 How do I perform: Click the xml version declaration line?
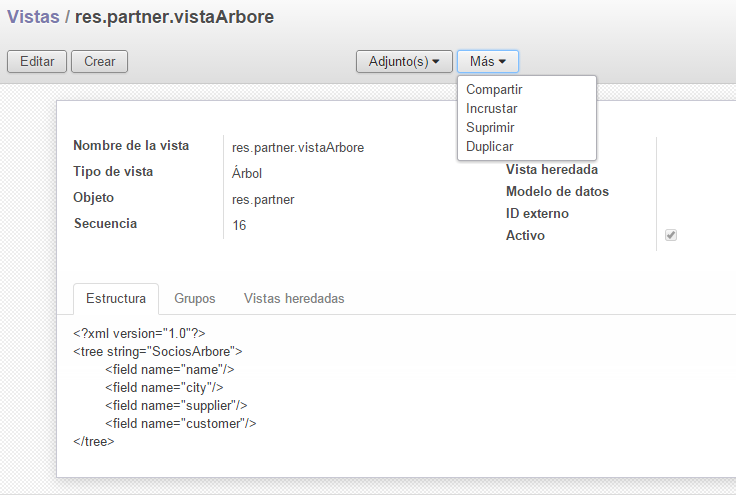[139, 334]
